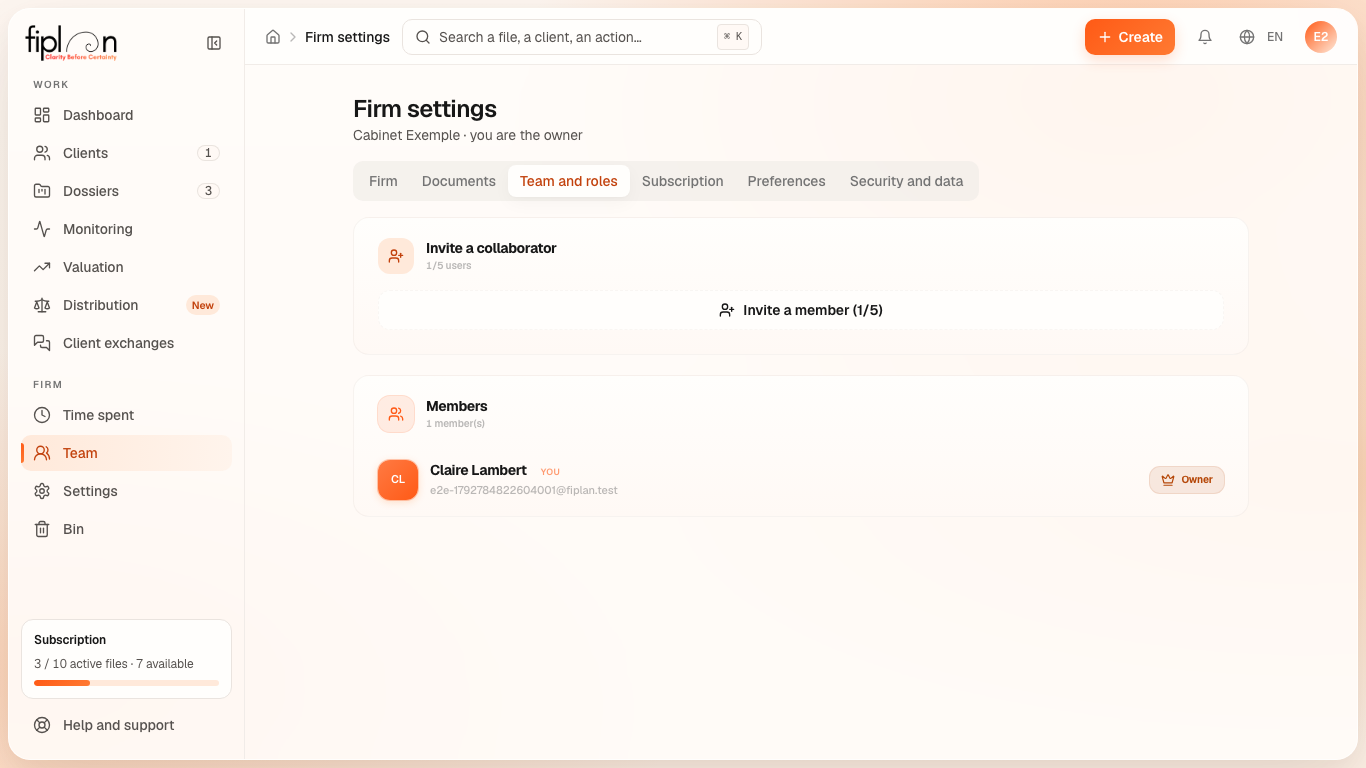Open Clients in sidebar

[x=126, y=153]
